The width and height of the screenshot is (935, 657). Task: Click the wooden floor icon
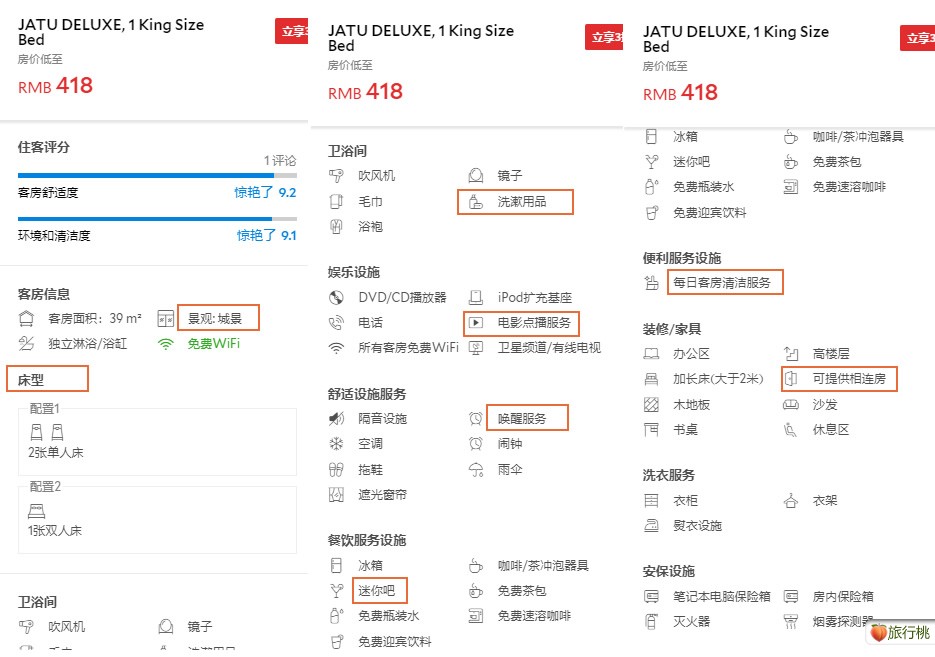click(651, 405)
